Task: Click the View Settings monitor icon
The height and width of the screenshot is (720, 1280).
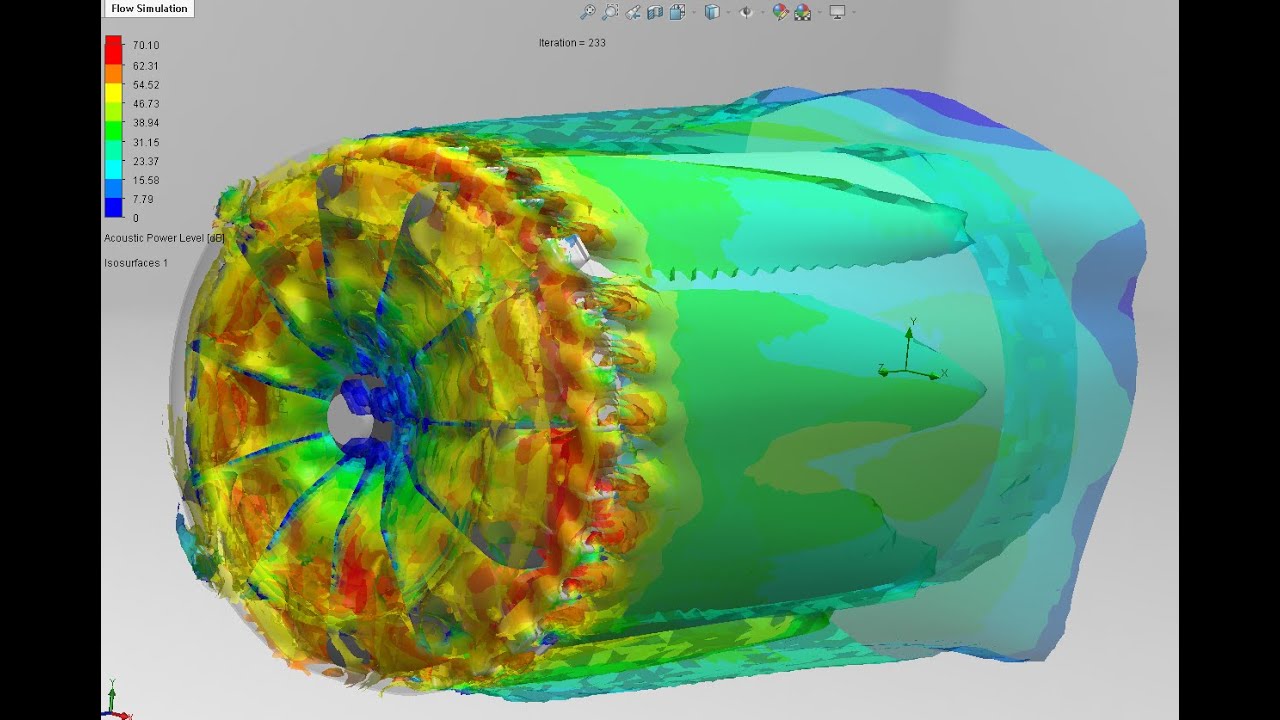Action: (x=837, y=12)
